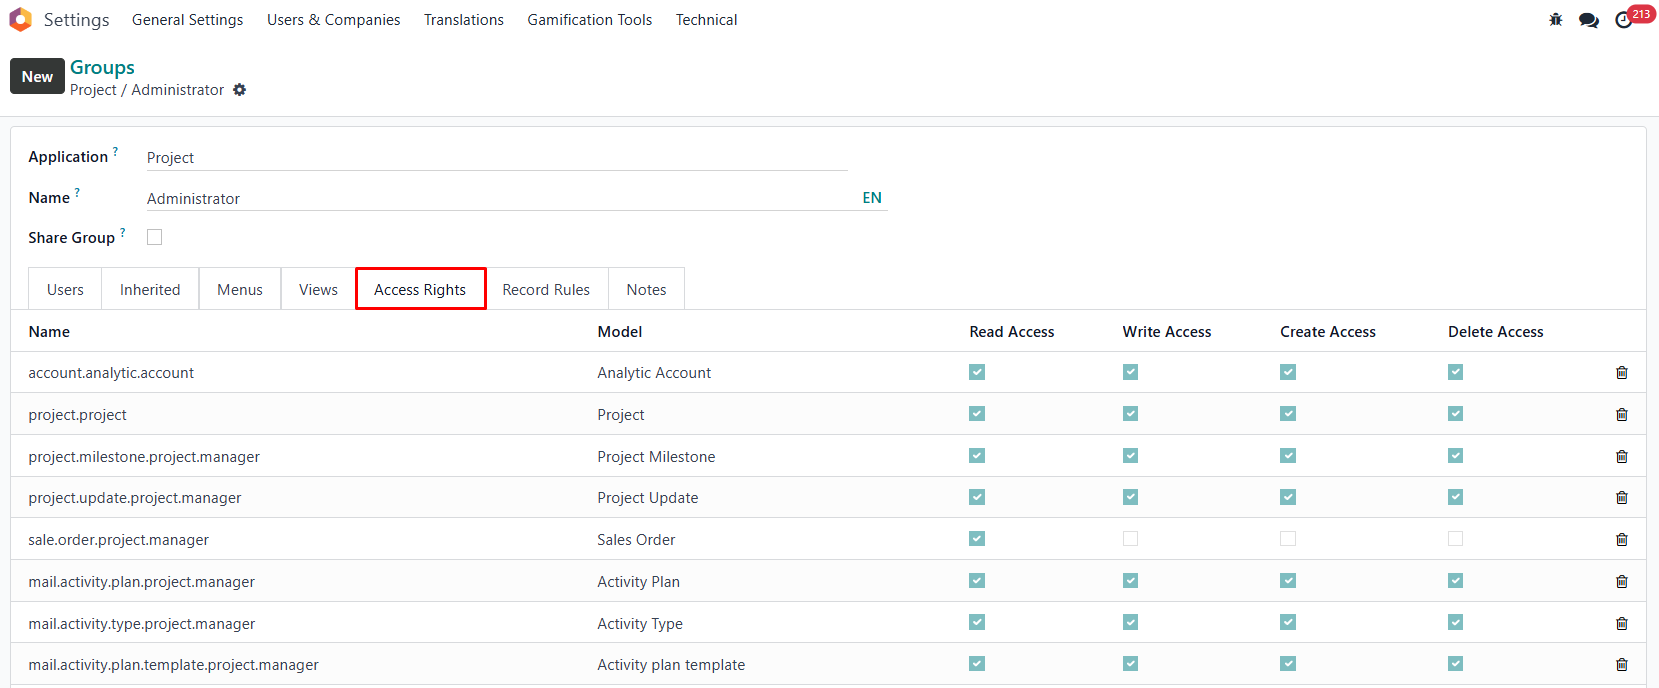This screenshot has width=1659, height=688.
Task: Enable Delete Access for Sales Order
Action: click(1455, 539)
